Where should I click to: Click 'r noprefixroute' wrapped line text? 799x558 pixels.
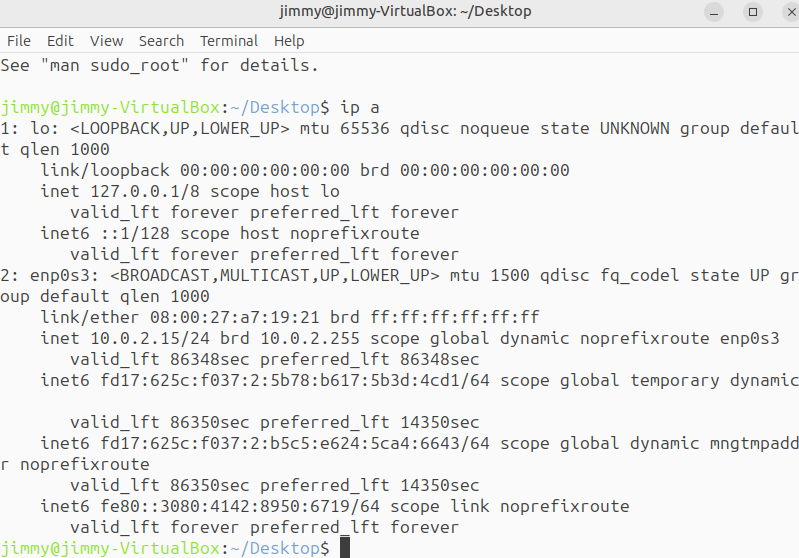coord(75,465)
